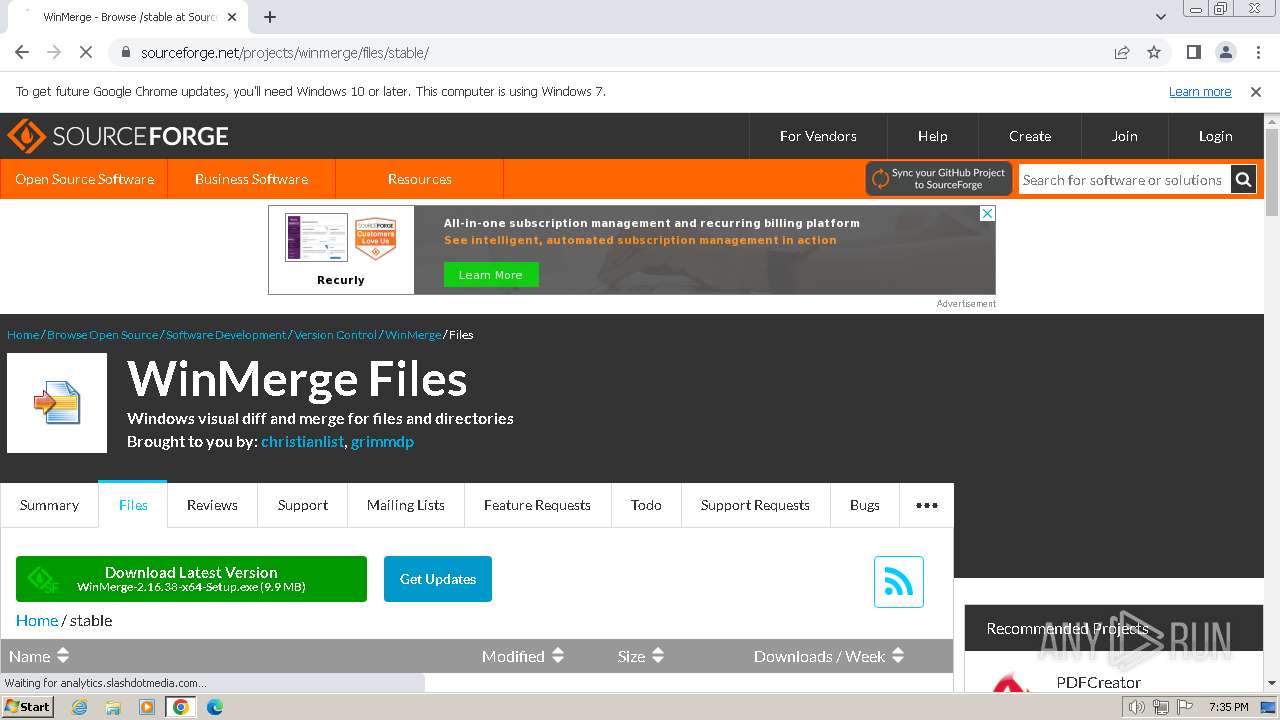Sort files by Size
This screenshot has height=720, width=1280.
(x=641, y=656)
